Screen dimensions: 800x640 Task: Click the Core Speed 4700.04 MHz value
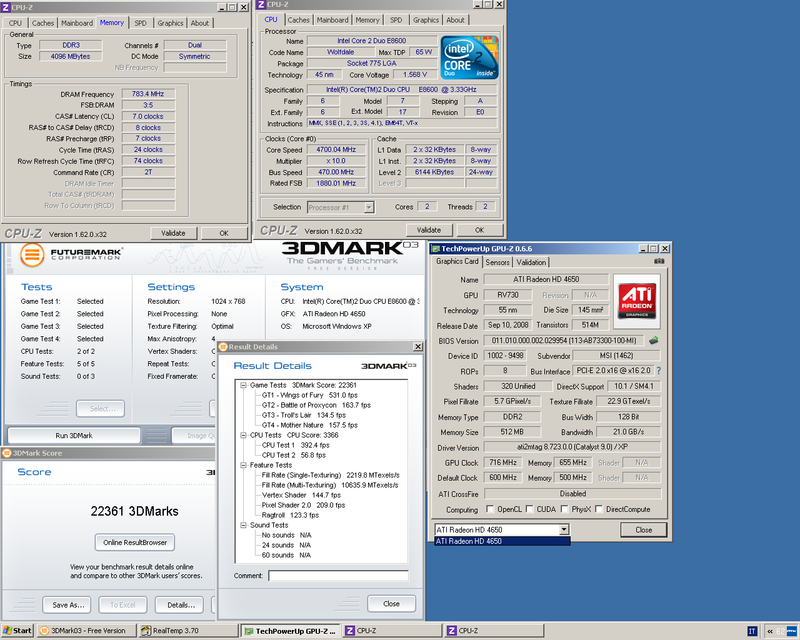click(x=336, y=150)
